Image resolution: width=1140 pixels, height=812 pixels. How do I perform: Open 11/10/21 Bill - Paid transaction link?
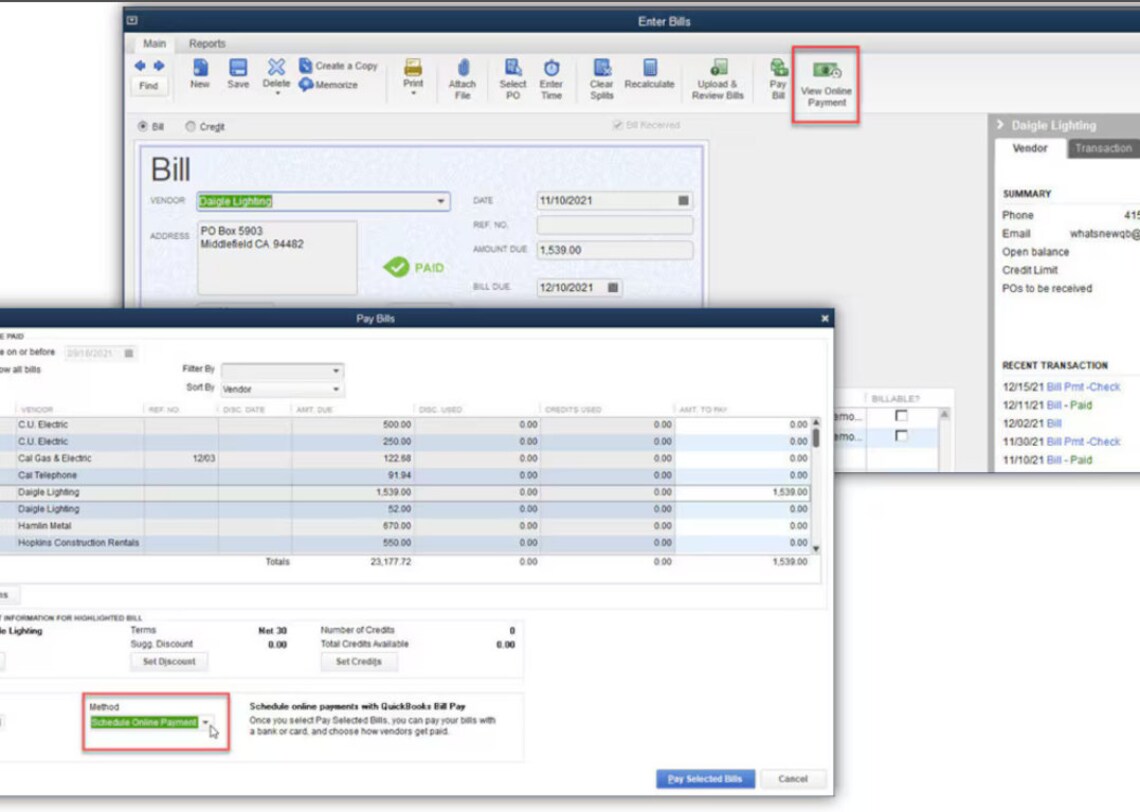pos(1069,460)
